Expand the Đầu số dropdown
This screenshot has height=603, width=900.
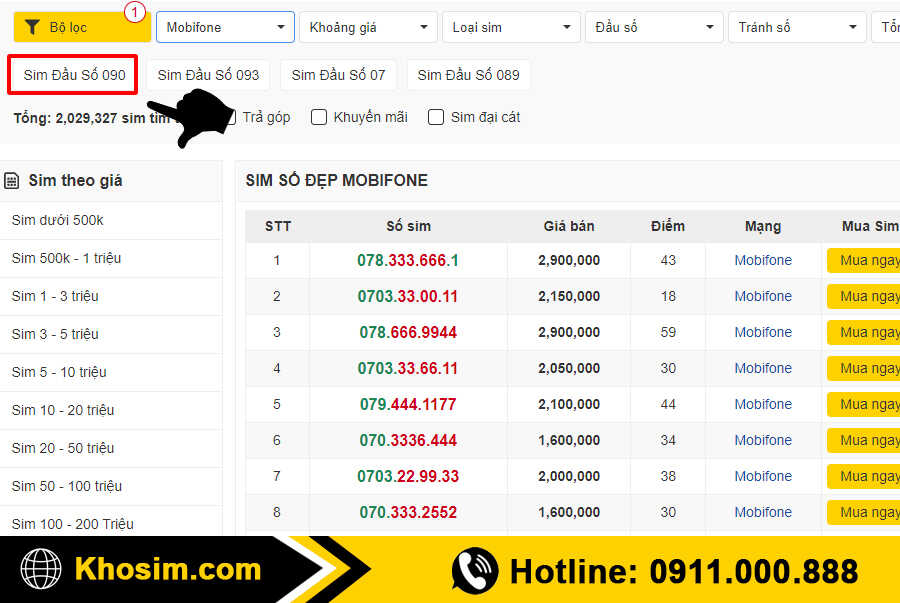tap(654, 27)
